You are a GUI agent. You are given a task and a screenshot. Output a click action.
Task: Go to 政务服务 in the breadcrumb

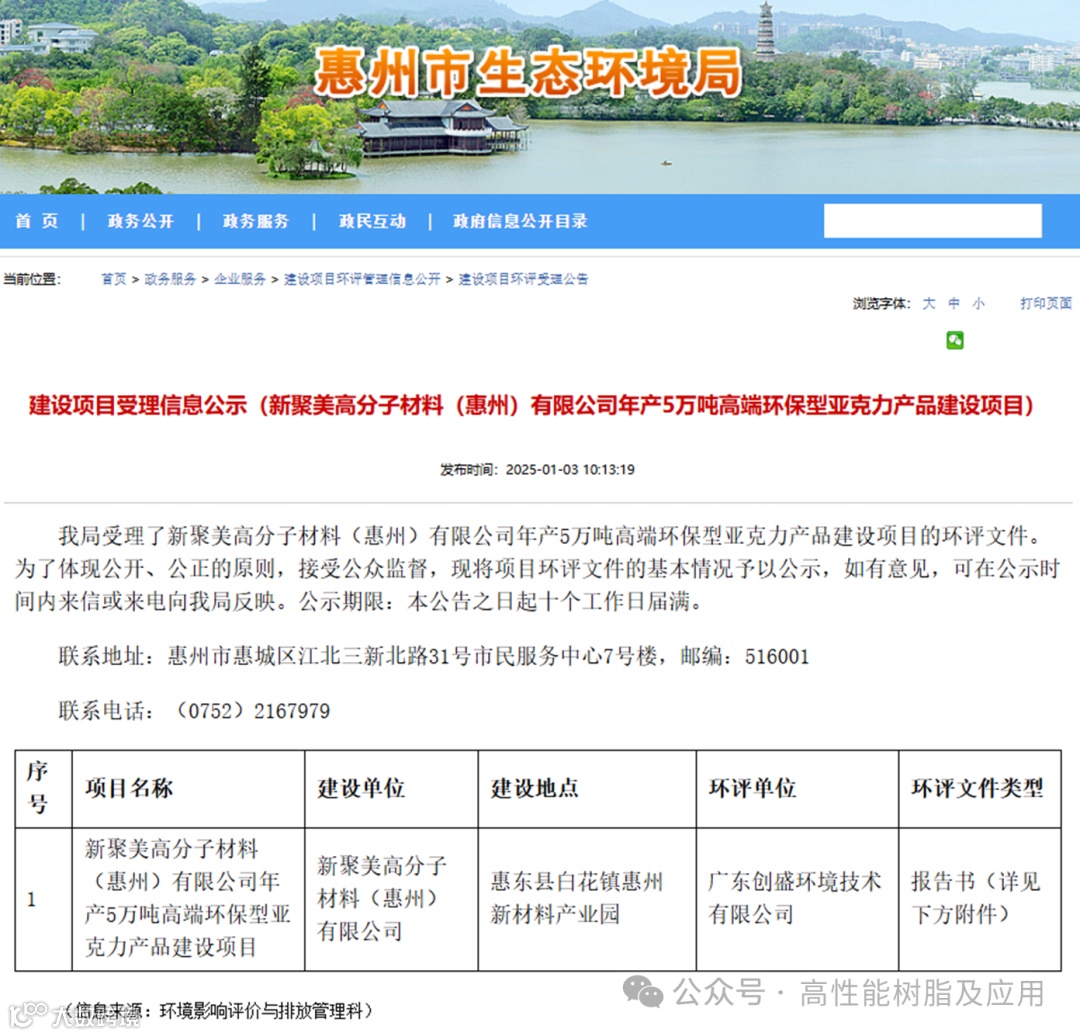tap(170, 279)
